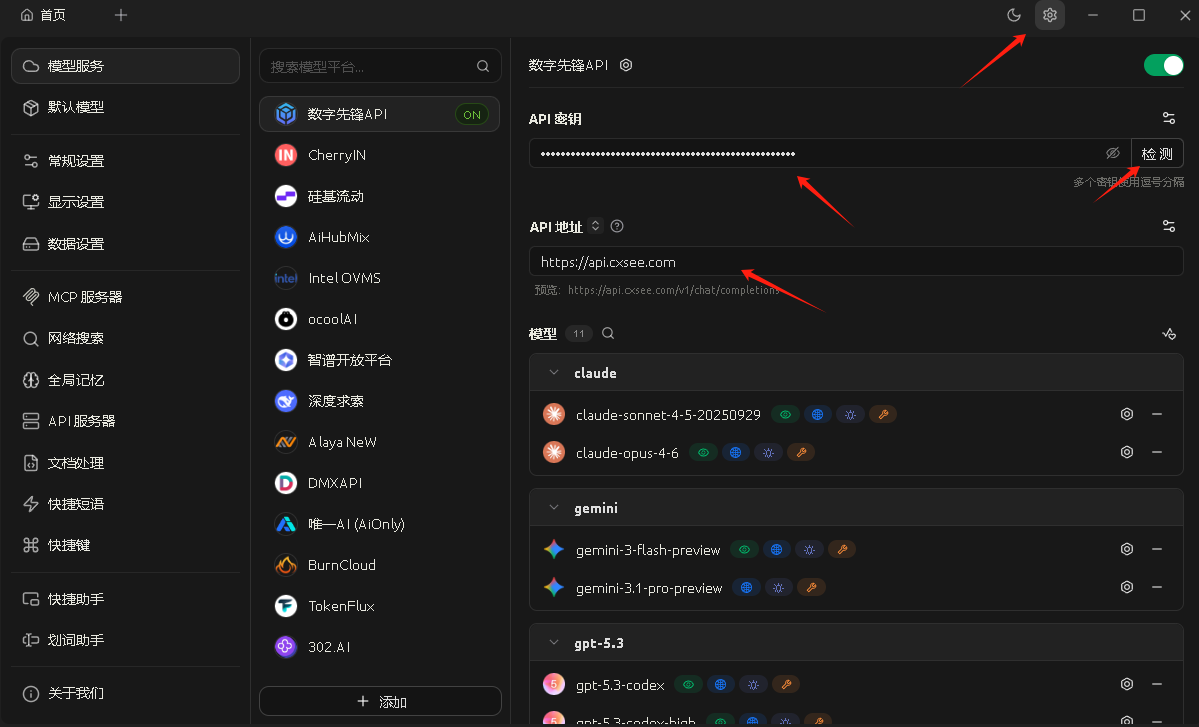The height and width of the screenshot is (727, 1199).
Task: Click the 检测 button to test key
Action: (1157, 153)
